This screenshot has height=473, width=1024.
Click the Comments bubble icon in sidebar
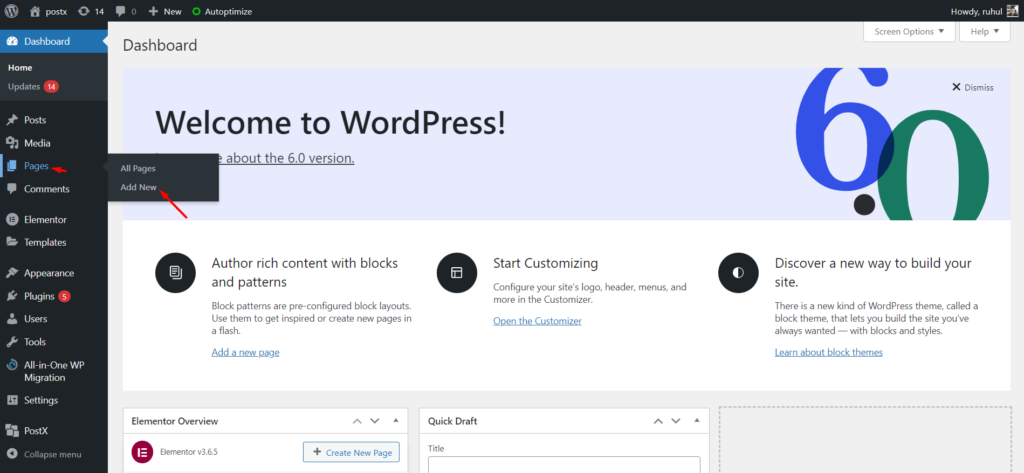point(12,189)
